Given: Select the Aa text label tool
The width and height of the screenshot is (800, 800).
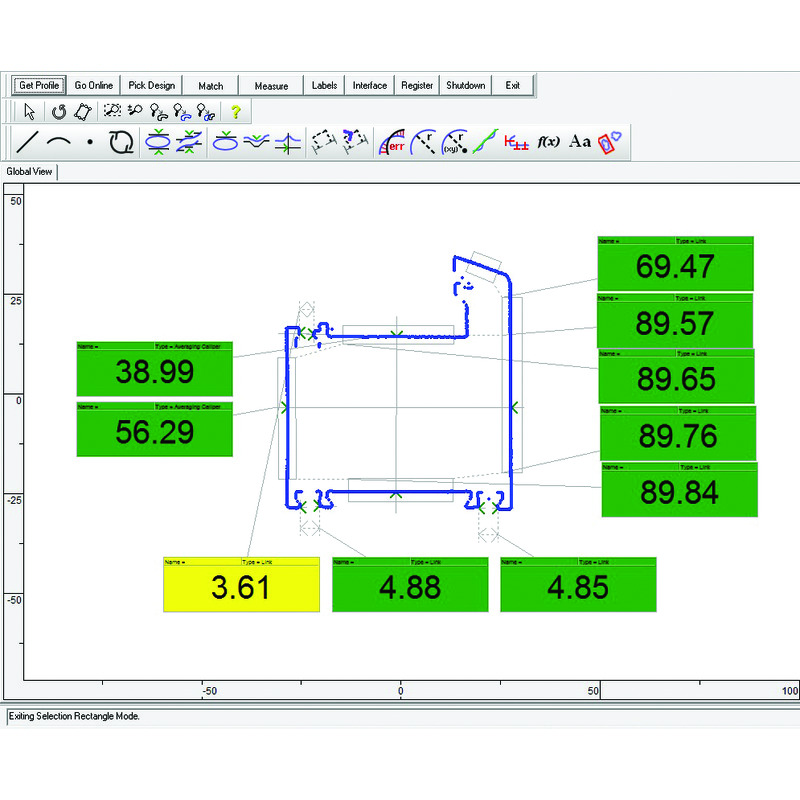Looking at the screenshot, I should click(x=580, y=143).
